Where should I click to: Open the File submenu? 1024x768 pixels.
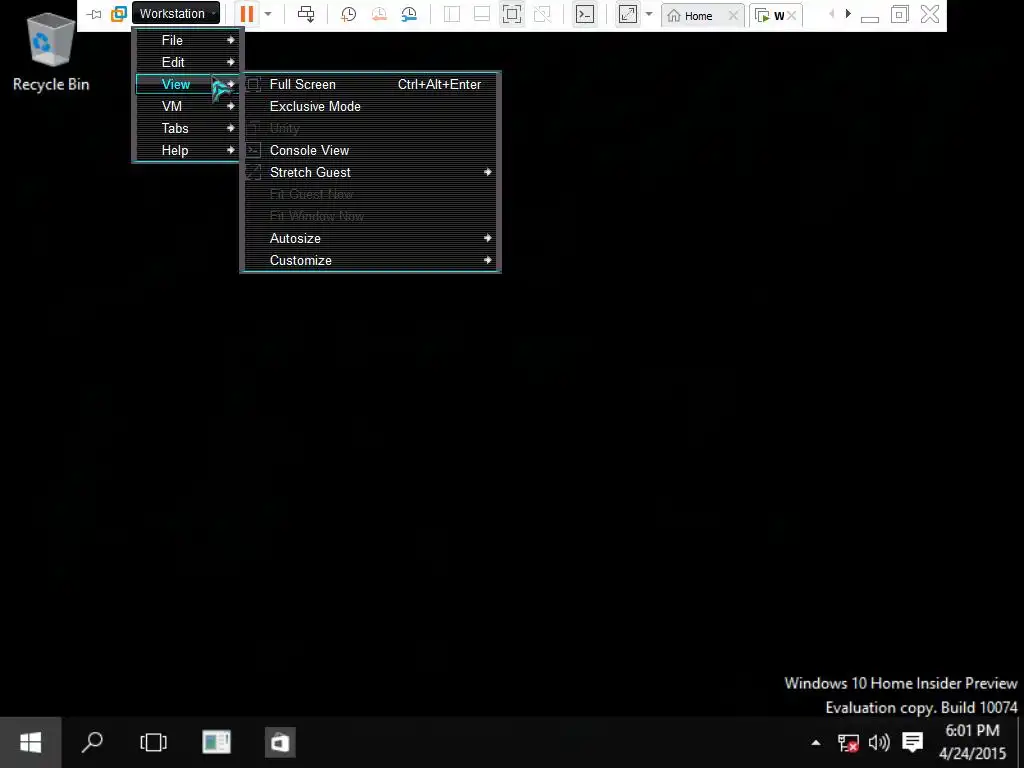pos(188,40)
